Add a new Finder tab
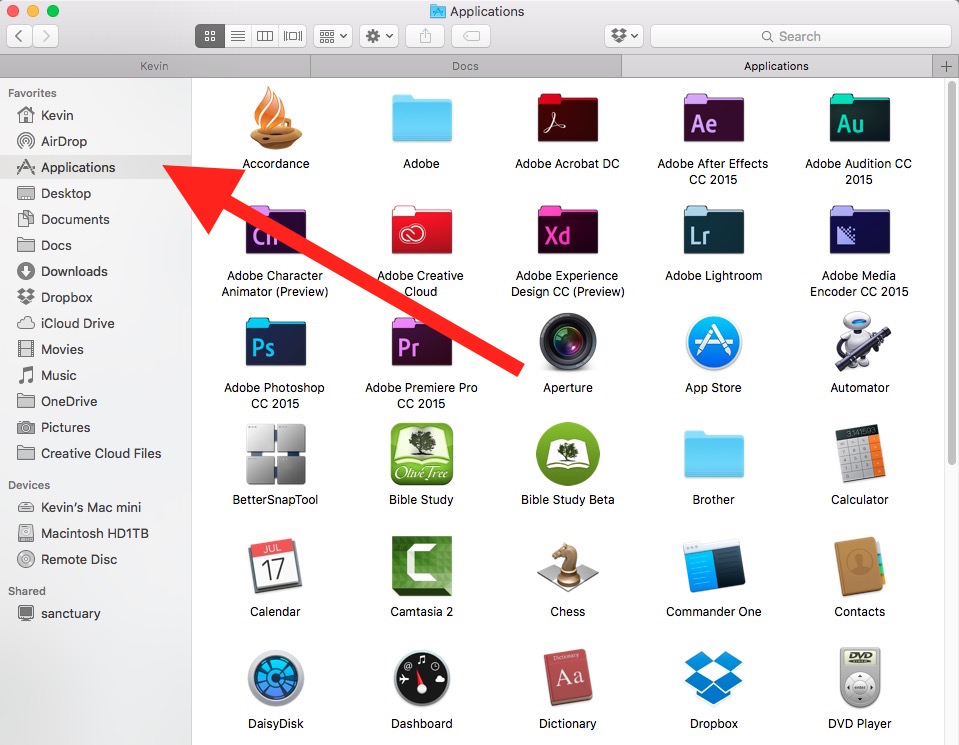The width and height of the screenshot is (959, 745). (x=946, y=66)
